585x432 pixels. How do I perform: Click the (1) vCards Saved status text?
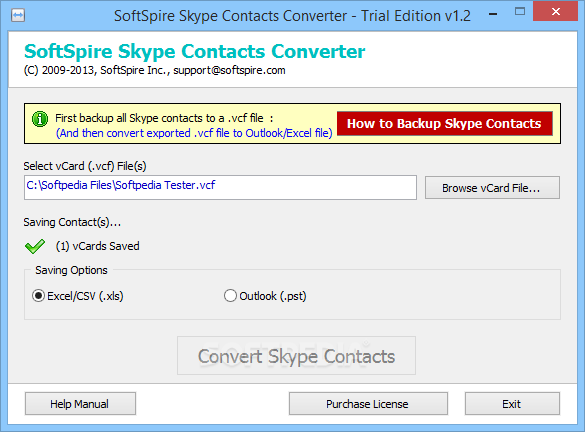[97, 246]
